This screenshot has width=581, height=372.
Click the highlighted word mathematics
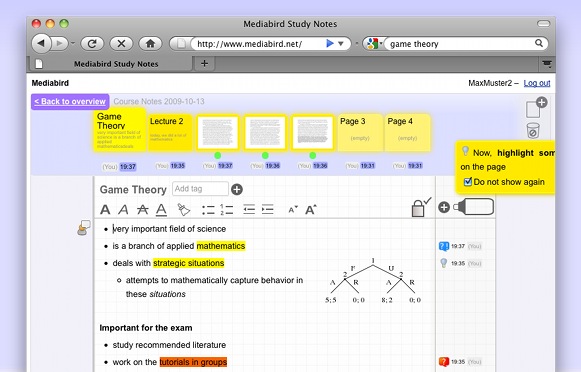click(221, 246)
